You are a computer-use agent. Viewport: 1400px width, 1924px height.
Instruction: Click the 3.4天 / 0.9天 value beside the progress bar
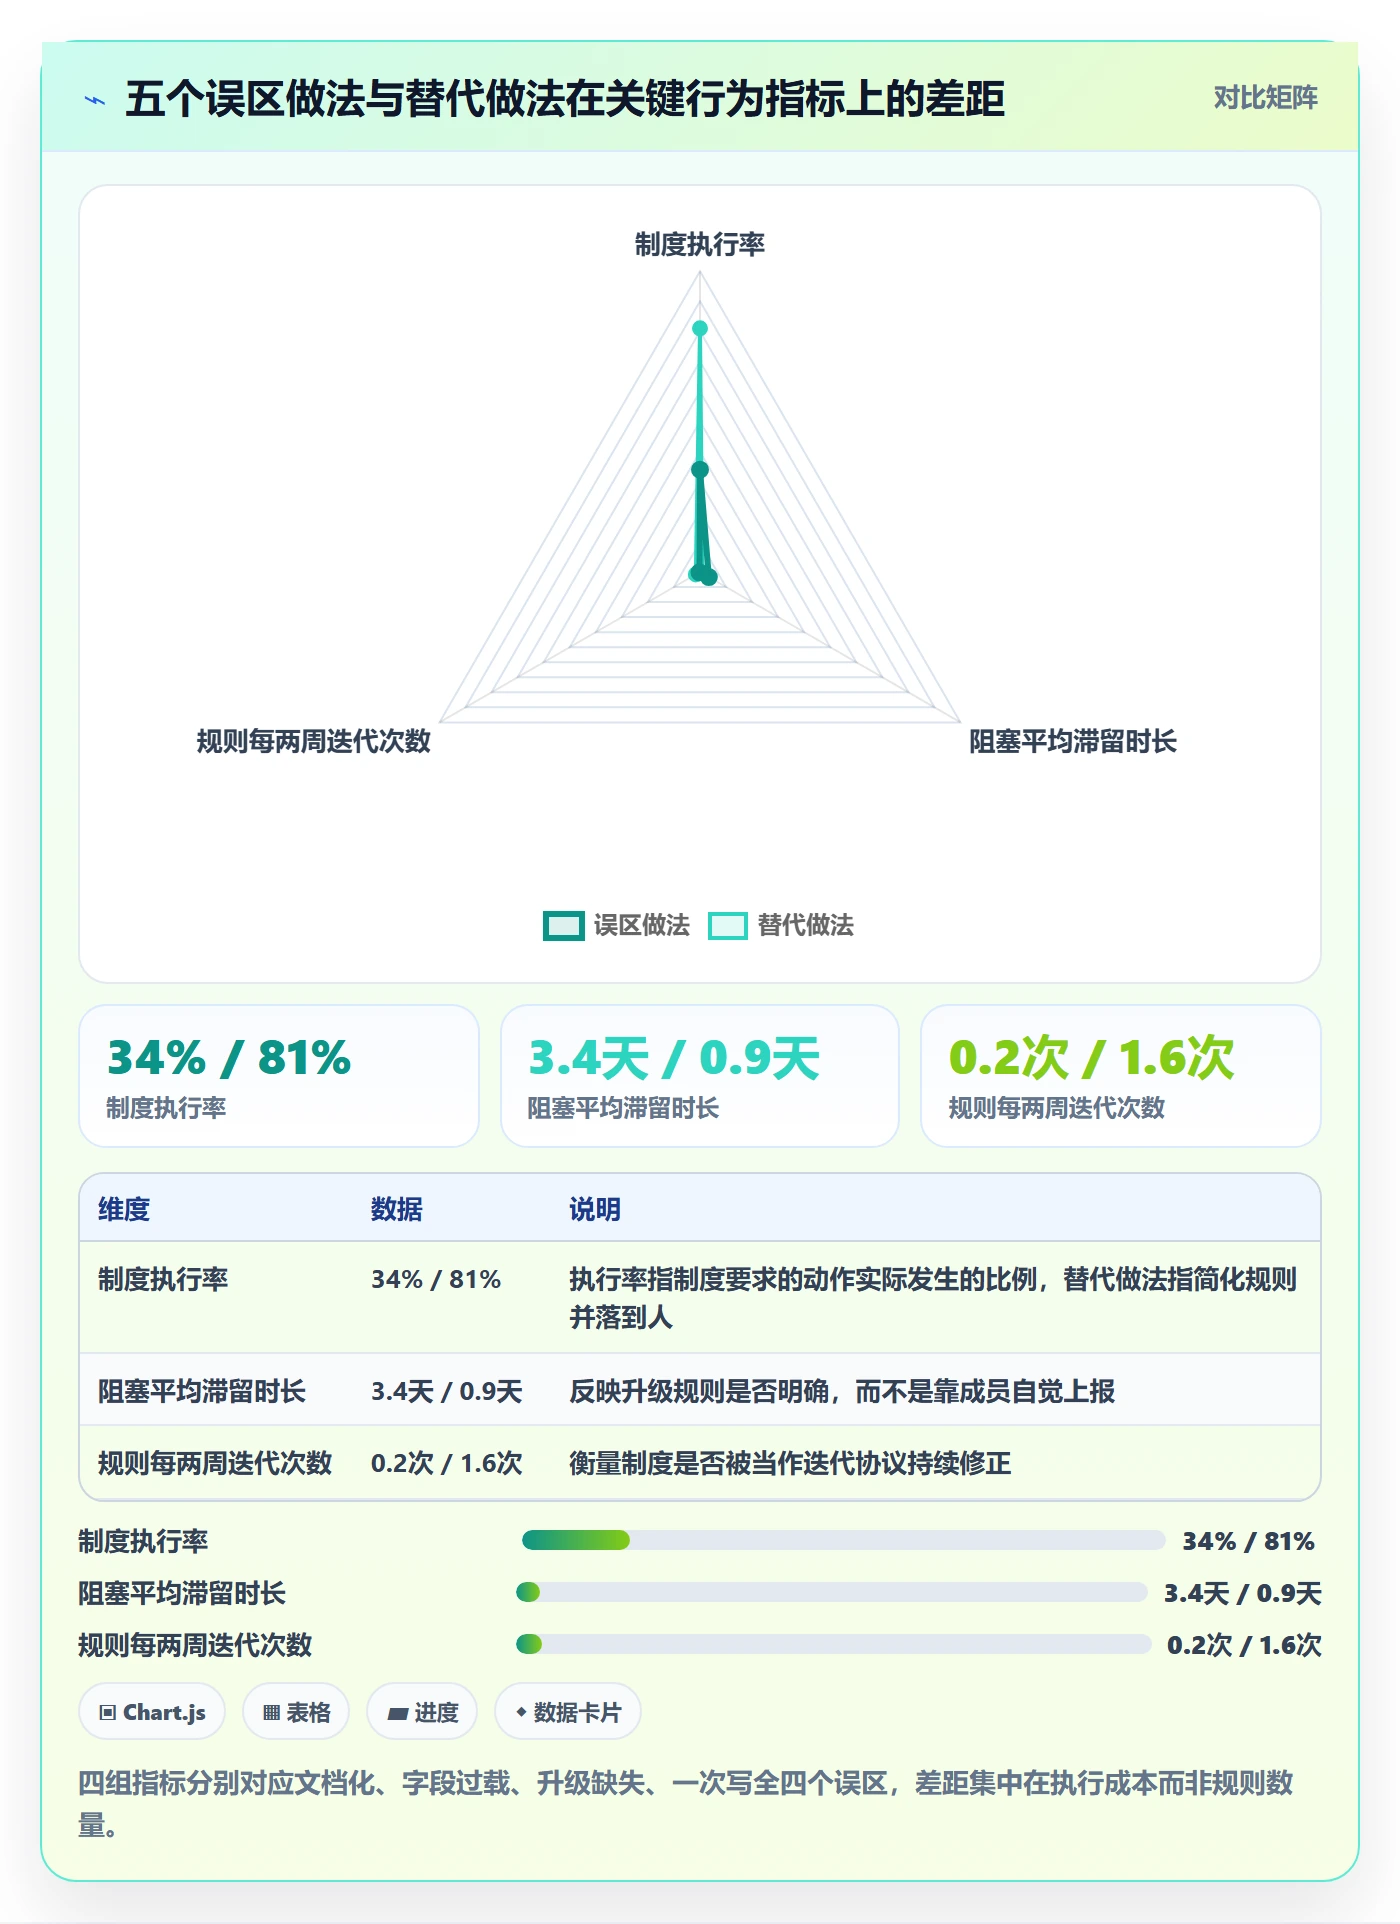coord(1243,1593)
